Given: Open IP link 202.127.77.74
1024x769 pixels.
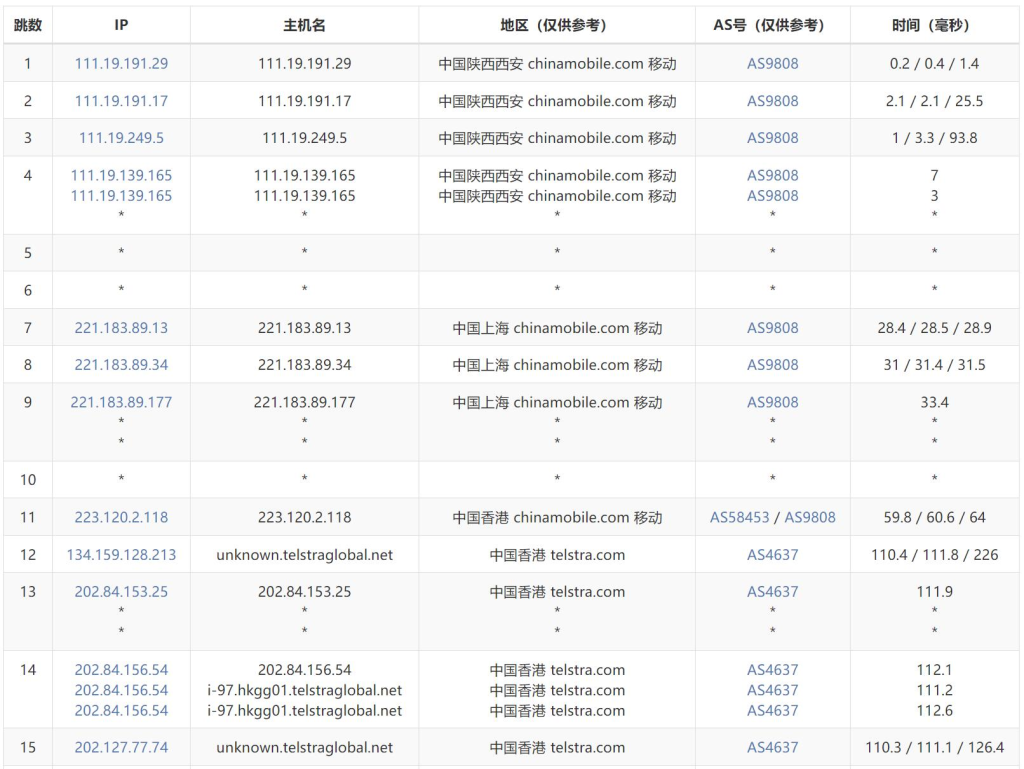Looking at the screenshot, I should tap(121, 747).
